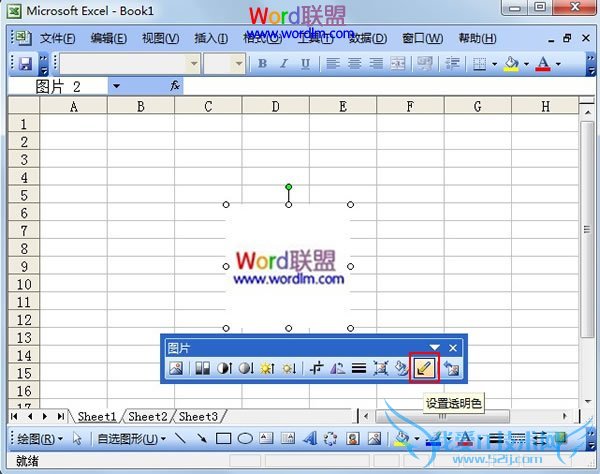Click the More Contrast icon
This screenshot has height=474, width=600.
(x=224, y=368)
